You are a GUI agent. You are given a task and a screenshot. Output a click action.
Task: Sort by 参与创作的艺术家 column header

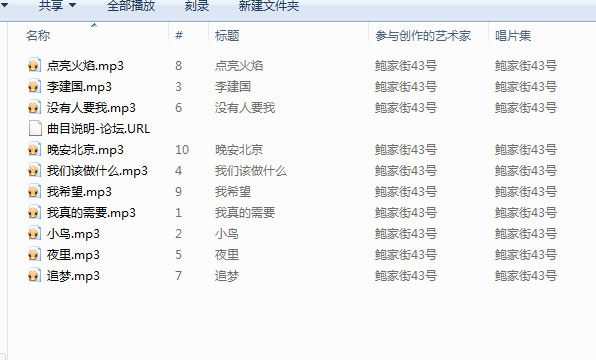[x=423, y=36]
